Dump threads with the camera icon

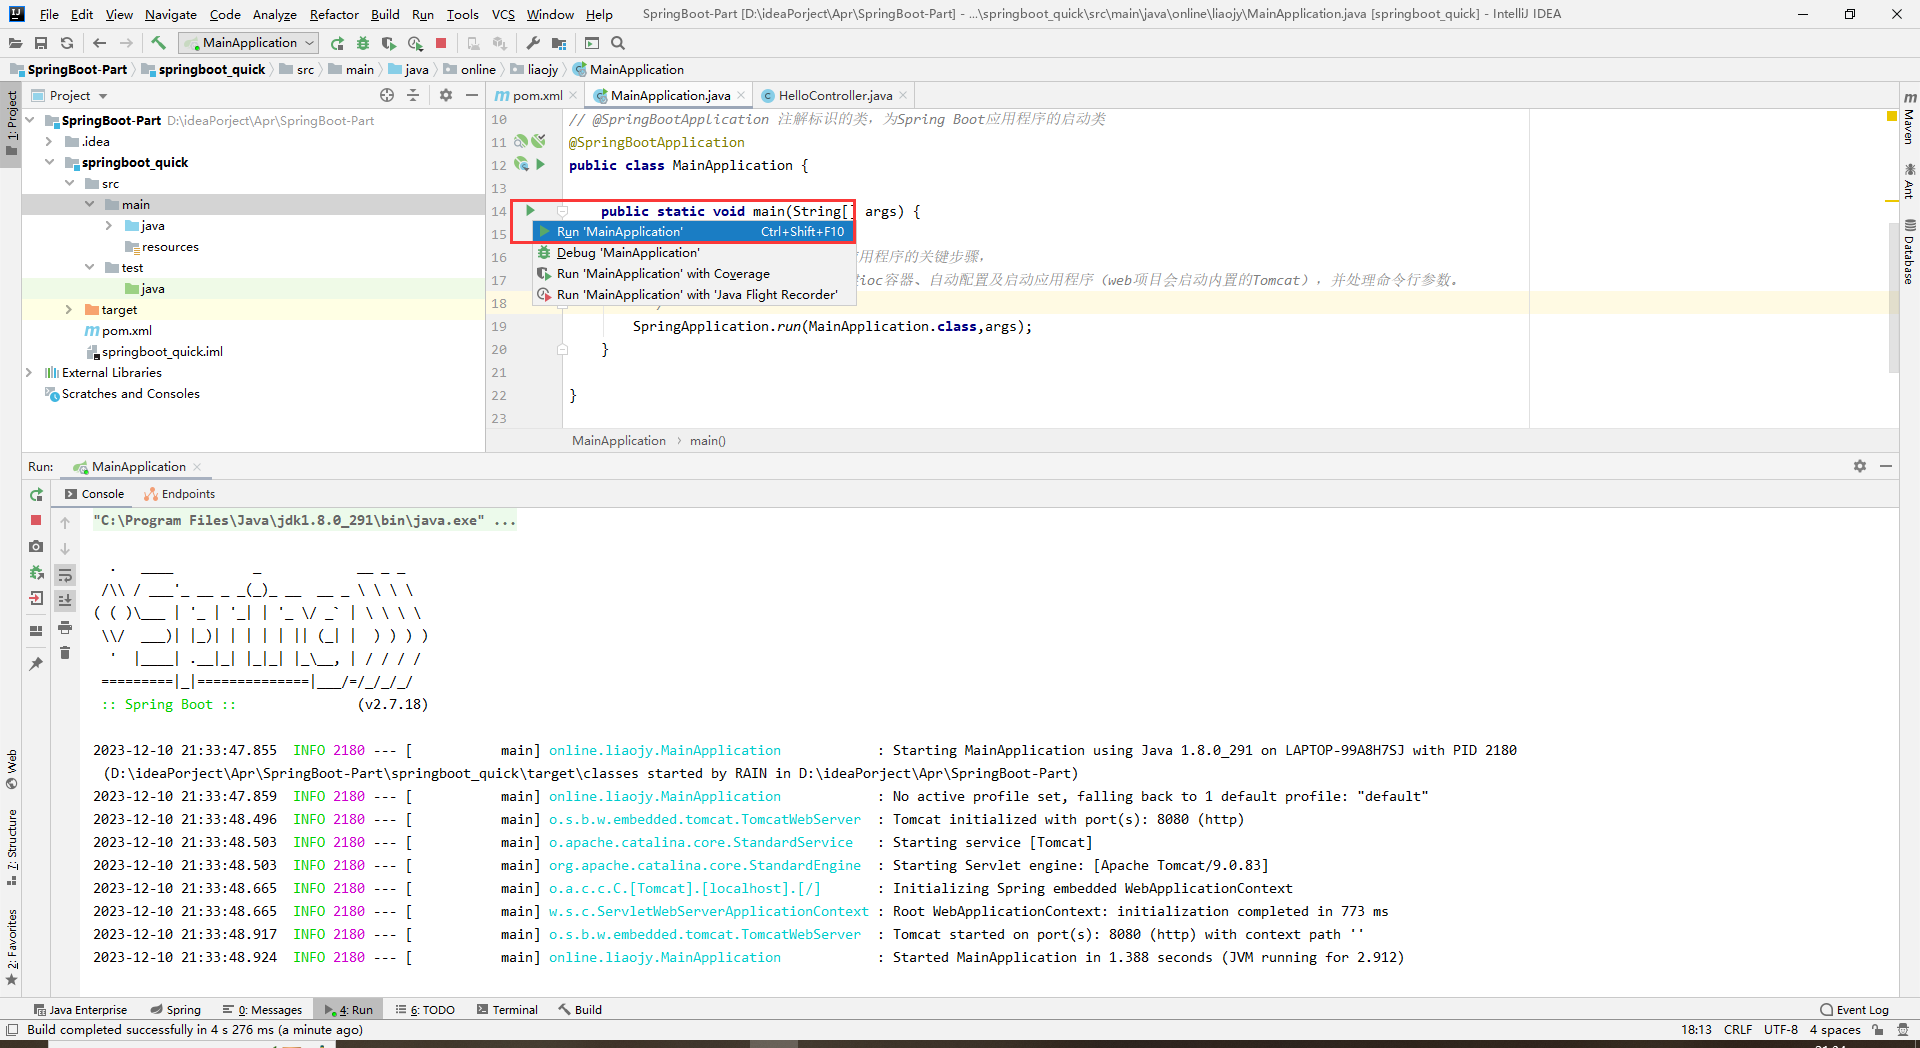(36, 546)
